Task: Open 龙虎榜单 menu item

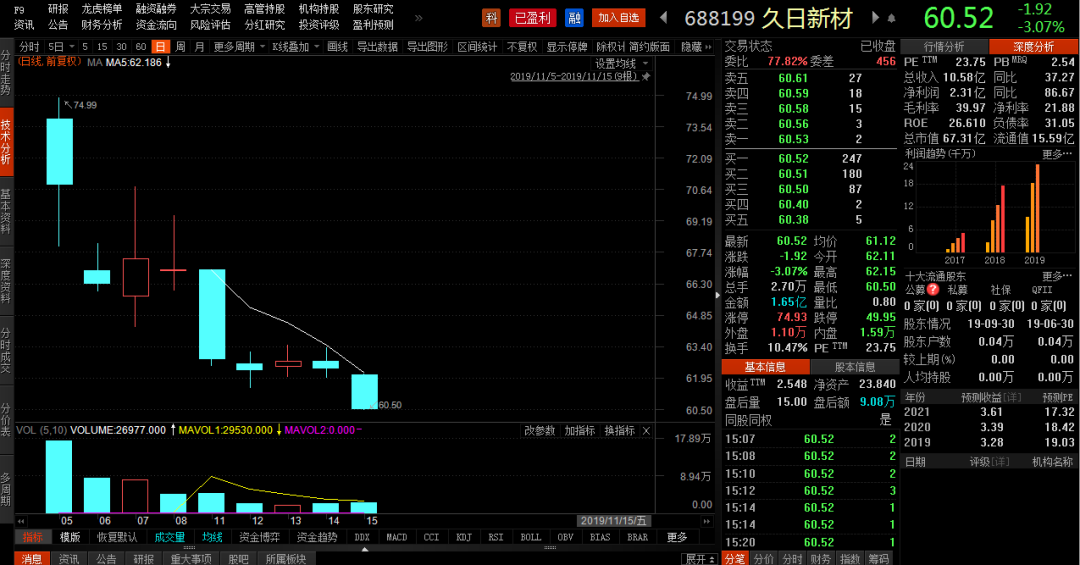Action: pyautogui.click(x=101, y=9)
